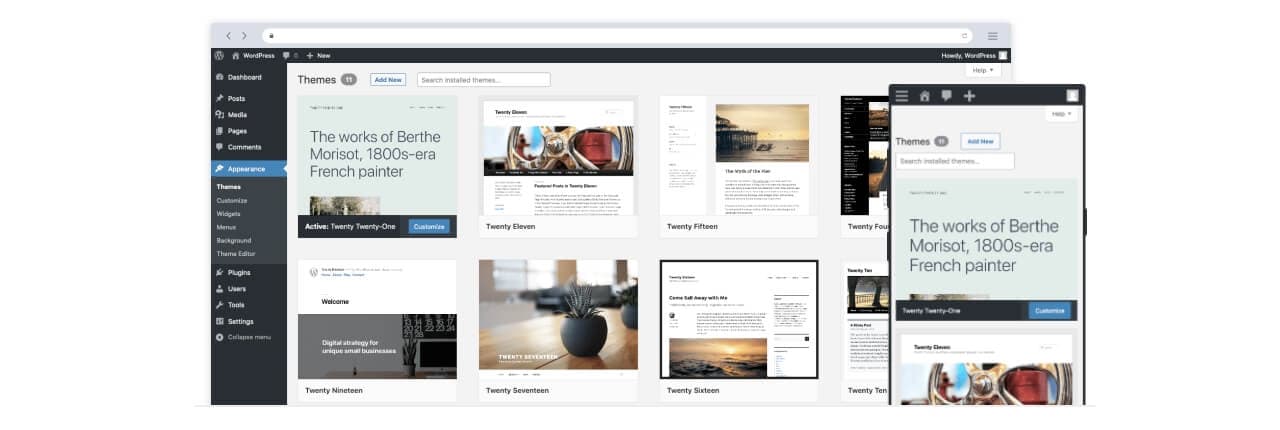Click the browser back arrow
Viewport: 1280px width, 430px height.
click(228, 36)
